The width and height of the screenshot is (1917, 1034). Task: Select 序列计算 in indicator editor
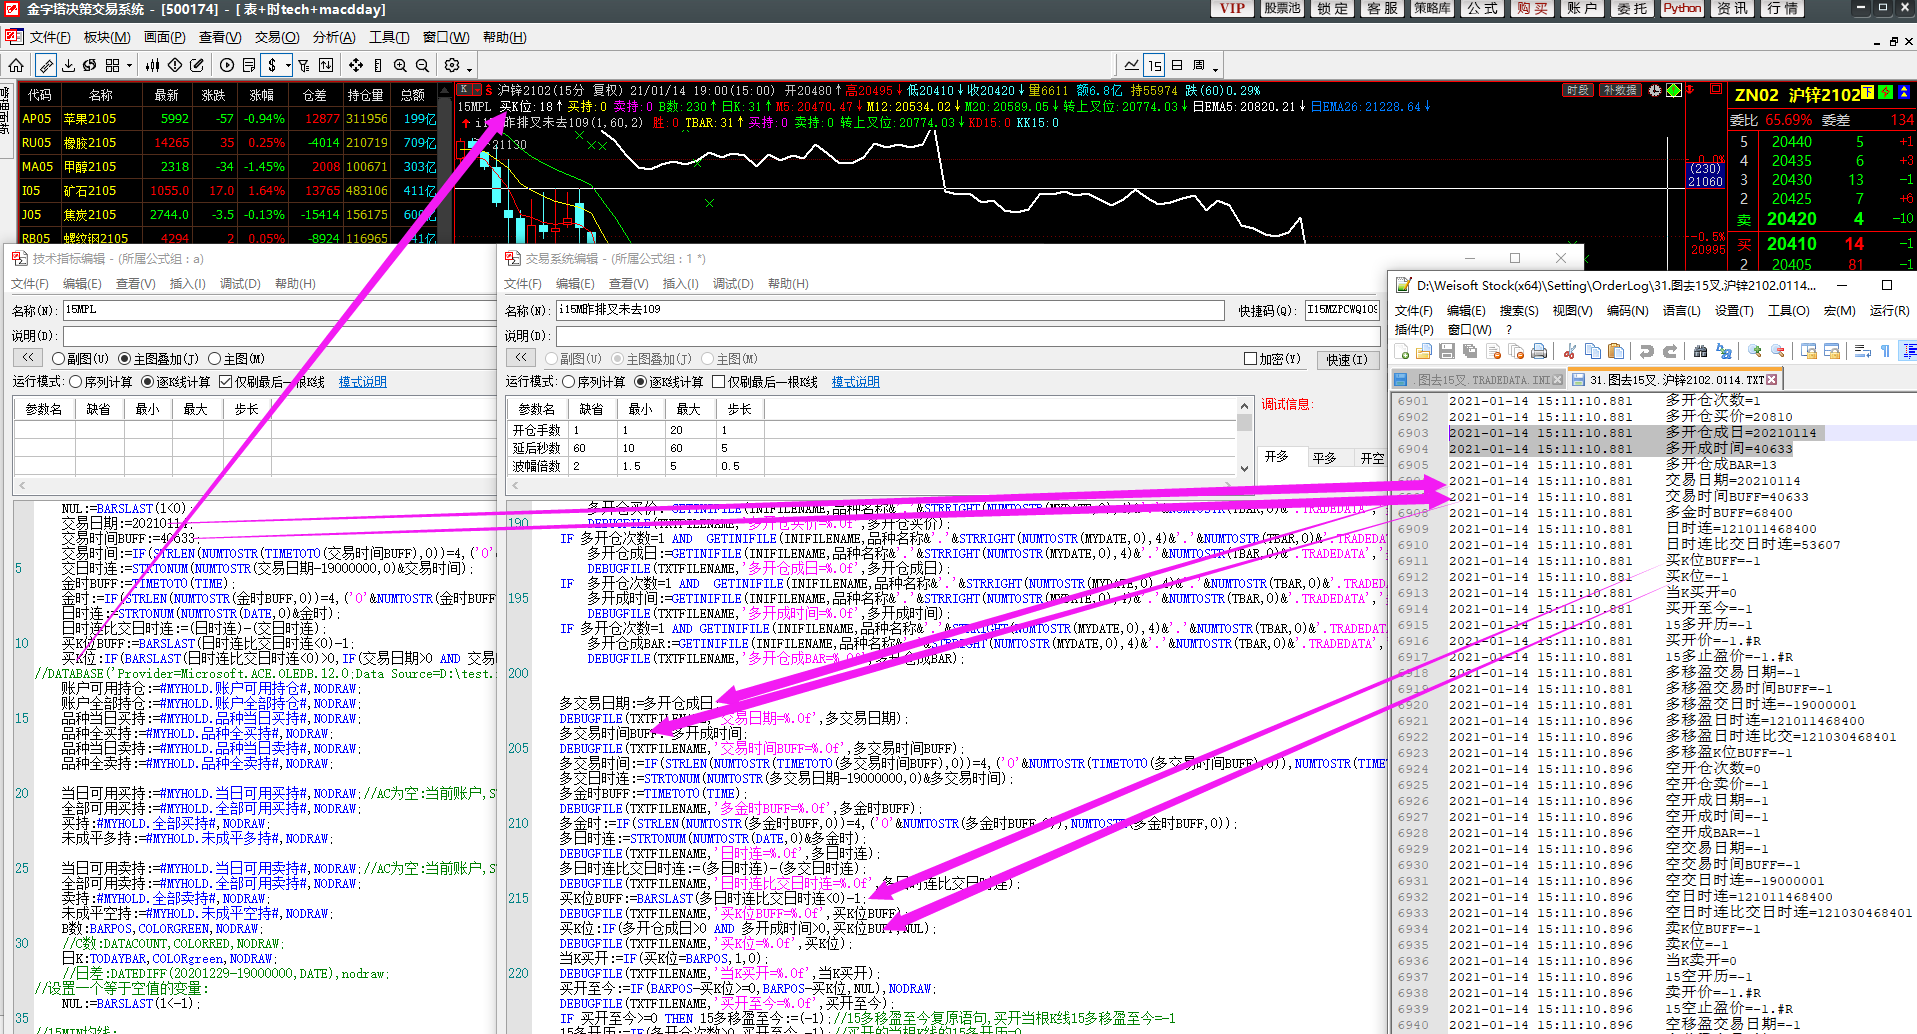101,382
